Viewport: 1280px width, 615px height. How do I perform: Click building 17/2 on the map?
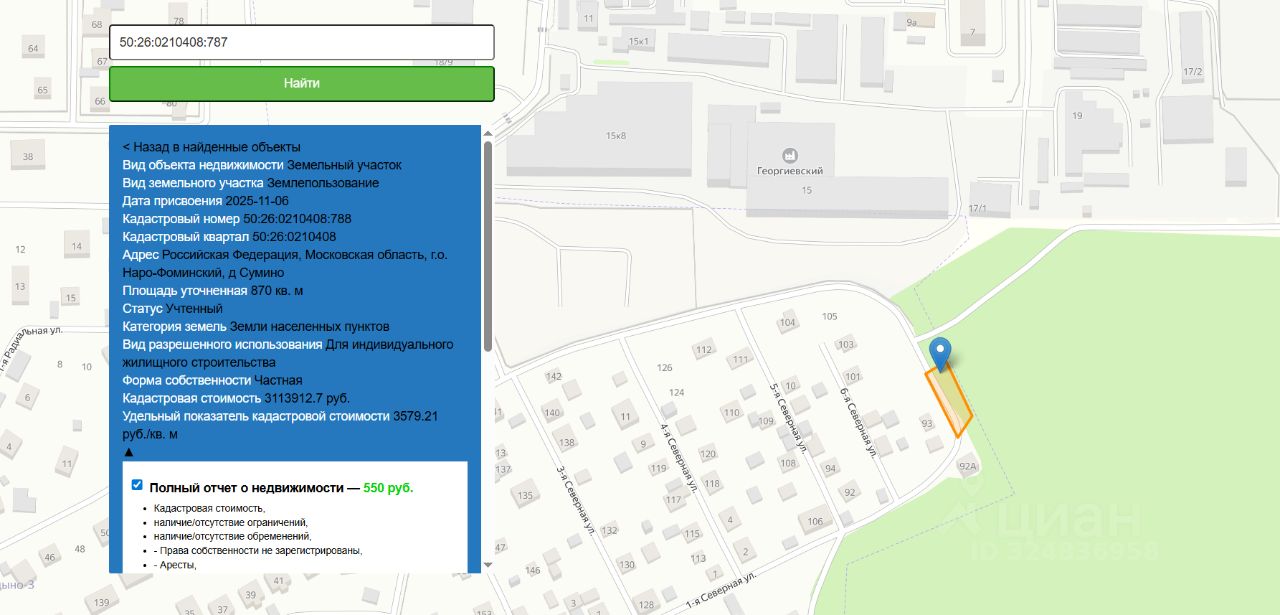click(1193, 72)
